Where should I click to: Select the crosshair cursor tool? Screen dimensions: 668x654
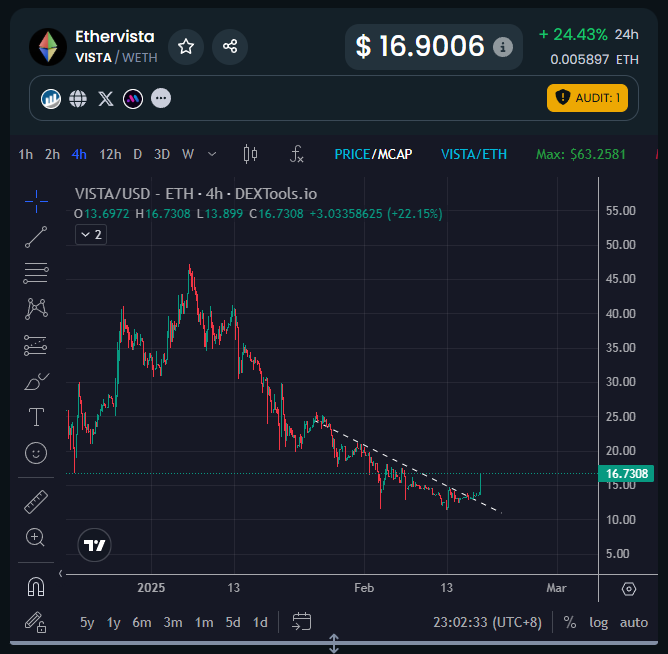point(36,202)
